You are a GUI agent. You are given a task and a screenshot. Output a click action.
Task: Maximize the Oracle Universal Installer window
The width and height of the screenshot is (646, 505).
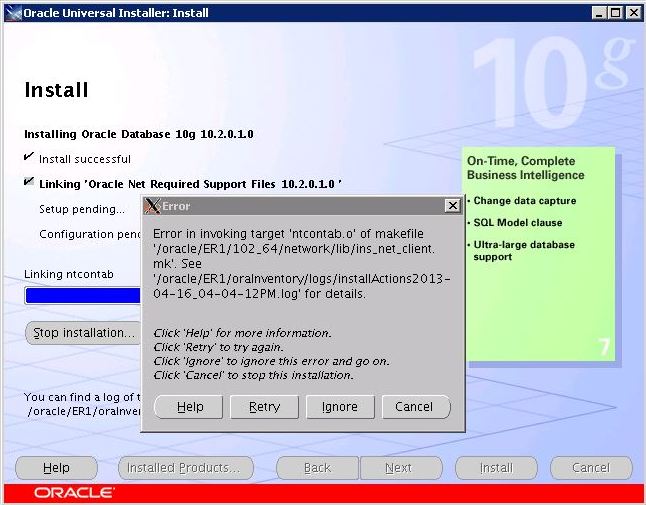pyautogui.click(x=616, y=13)
